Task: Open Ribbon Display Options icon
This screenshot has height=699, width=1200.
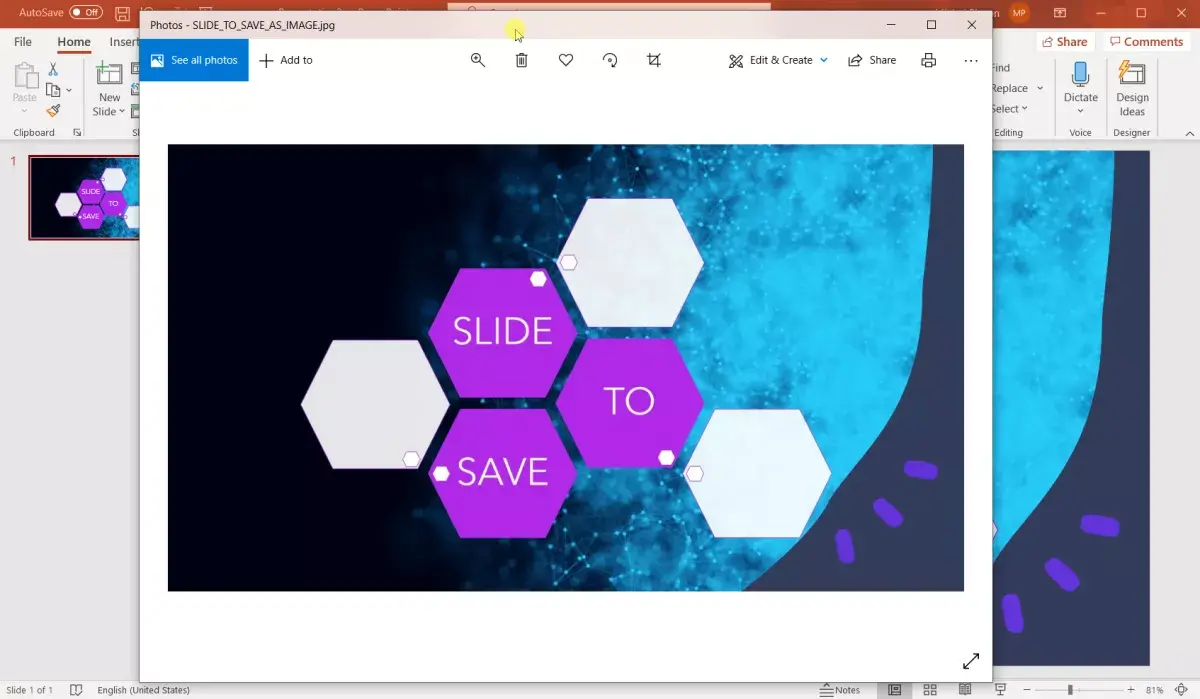Action: tap(1061, 13)
